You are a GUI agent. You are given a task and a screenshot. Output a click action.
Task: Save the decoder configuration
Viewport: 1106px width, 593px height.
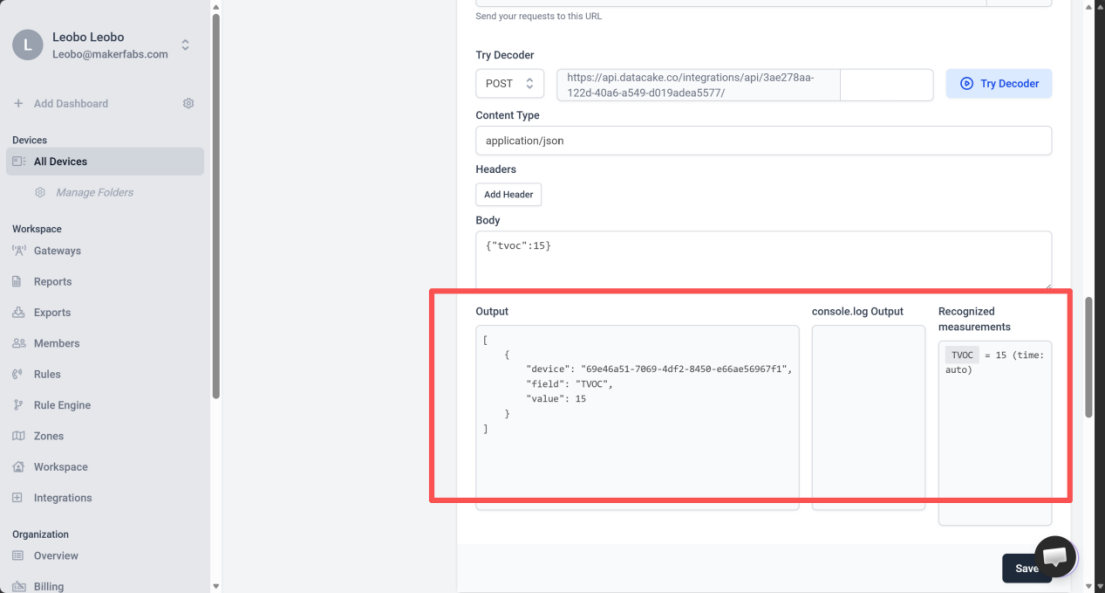[1027, 568]
